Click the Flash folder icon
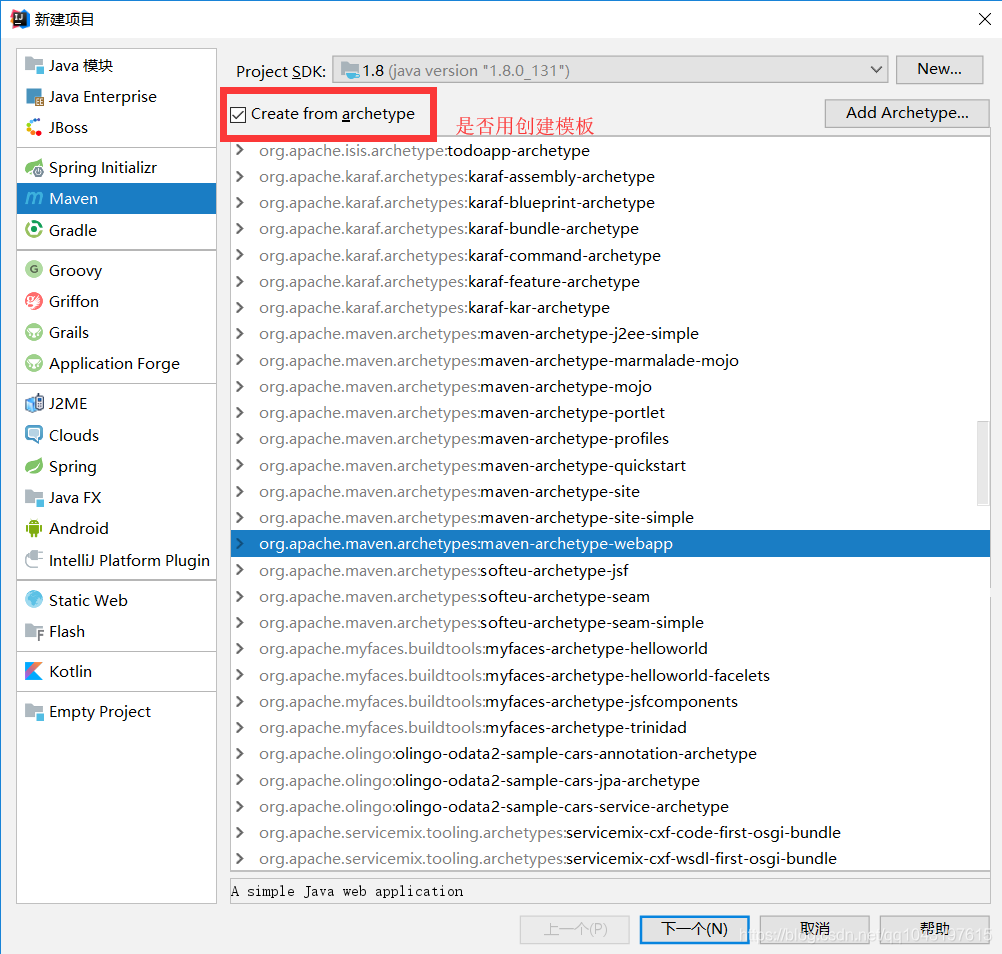The width and height of the screenshot is (1002, 954). click(x=34, y=631)
